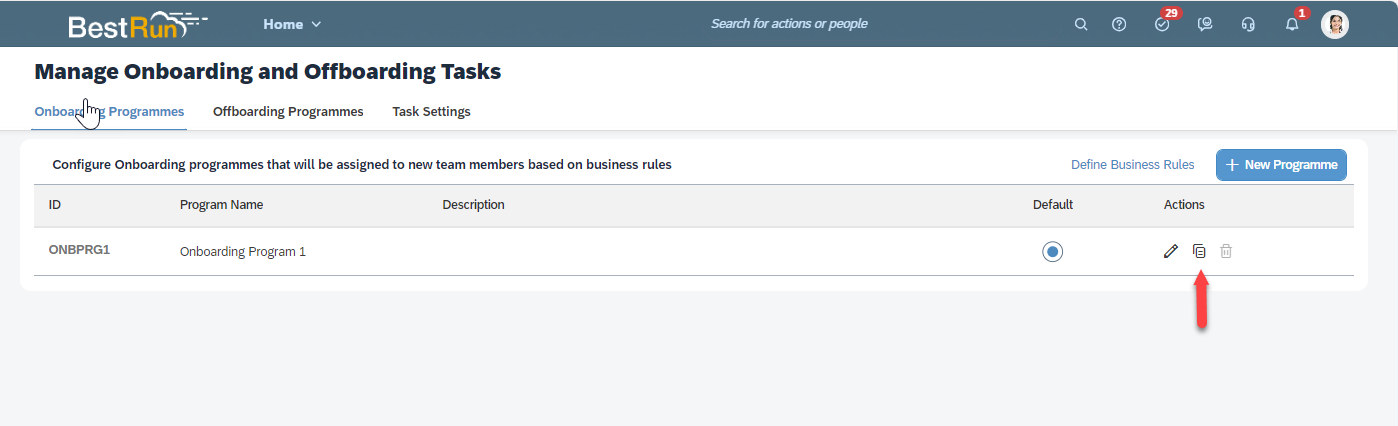Click the headset support icon
The width and height of the screenshot is (1398, 426).
(x=1248, y=25)
